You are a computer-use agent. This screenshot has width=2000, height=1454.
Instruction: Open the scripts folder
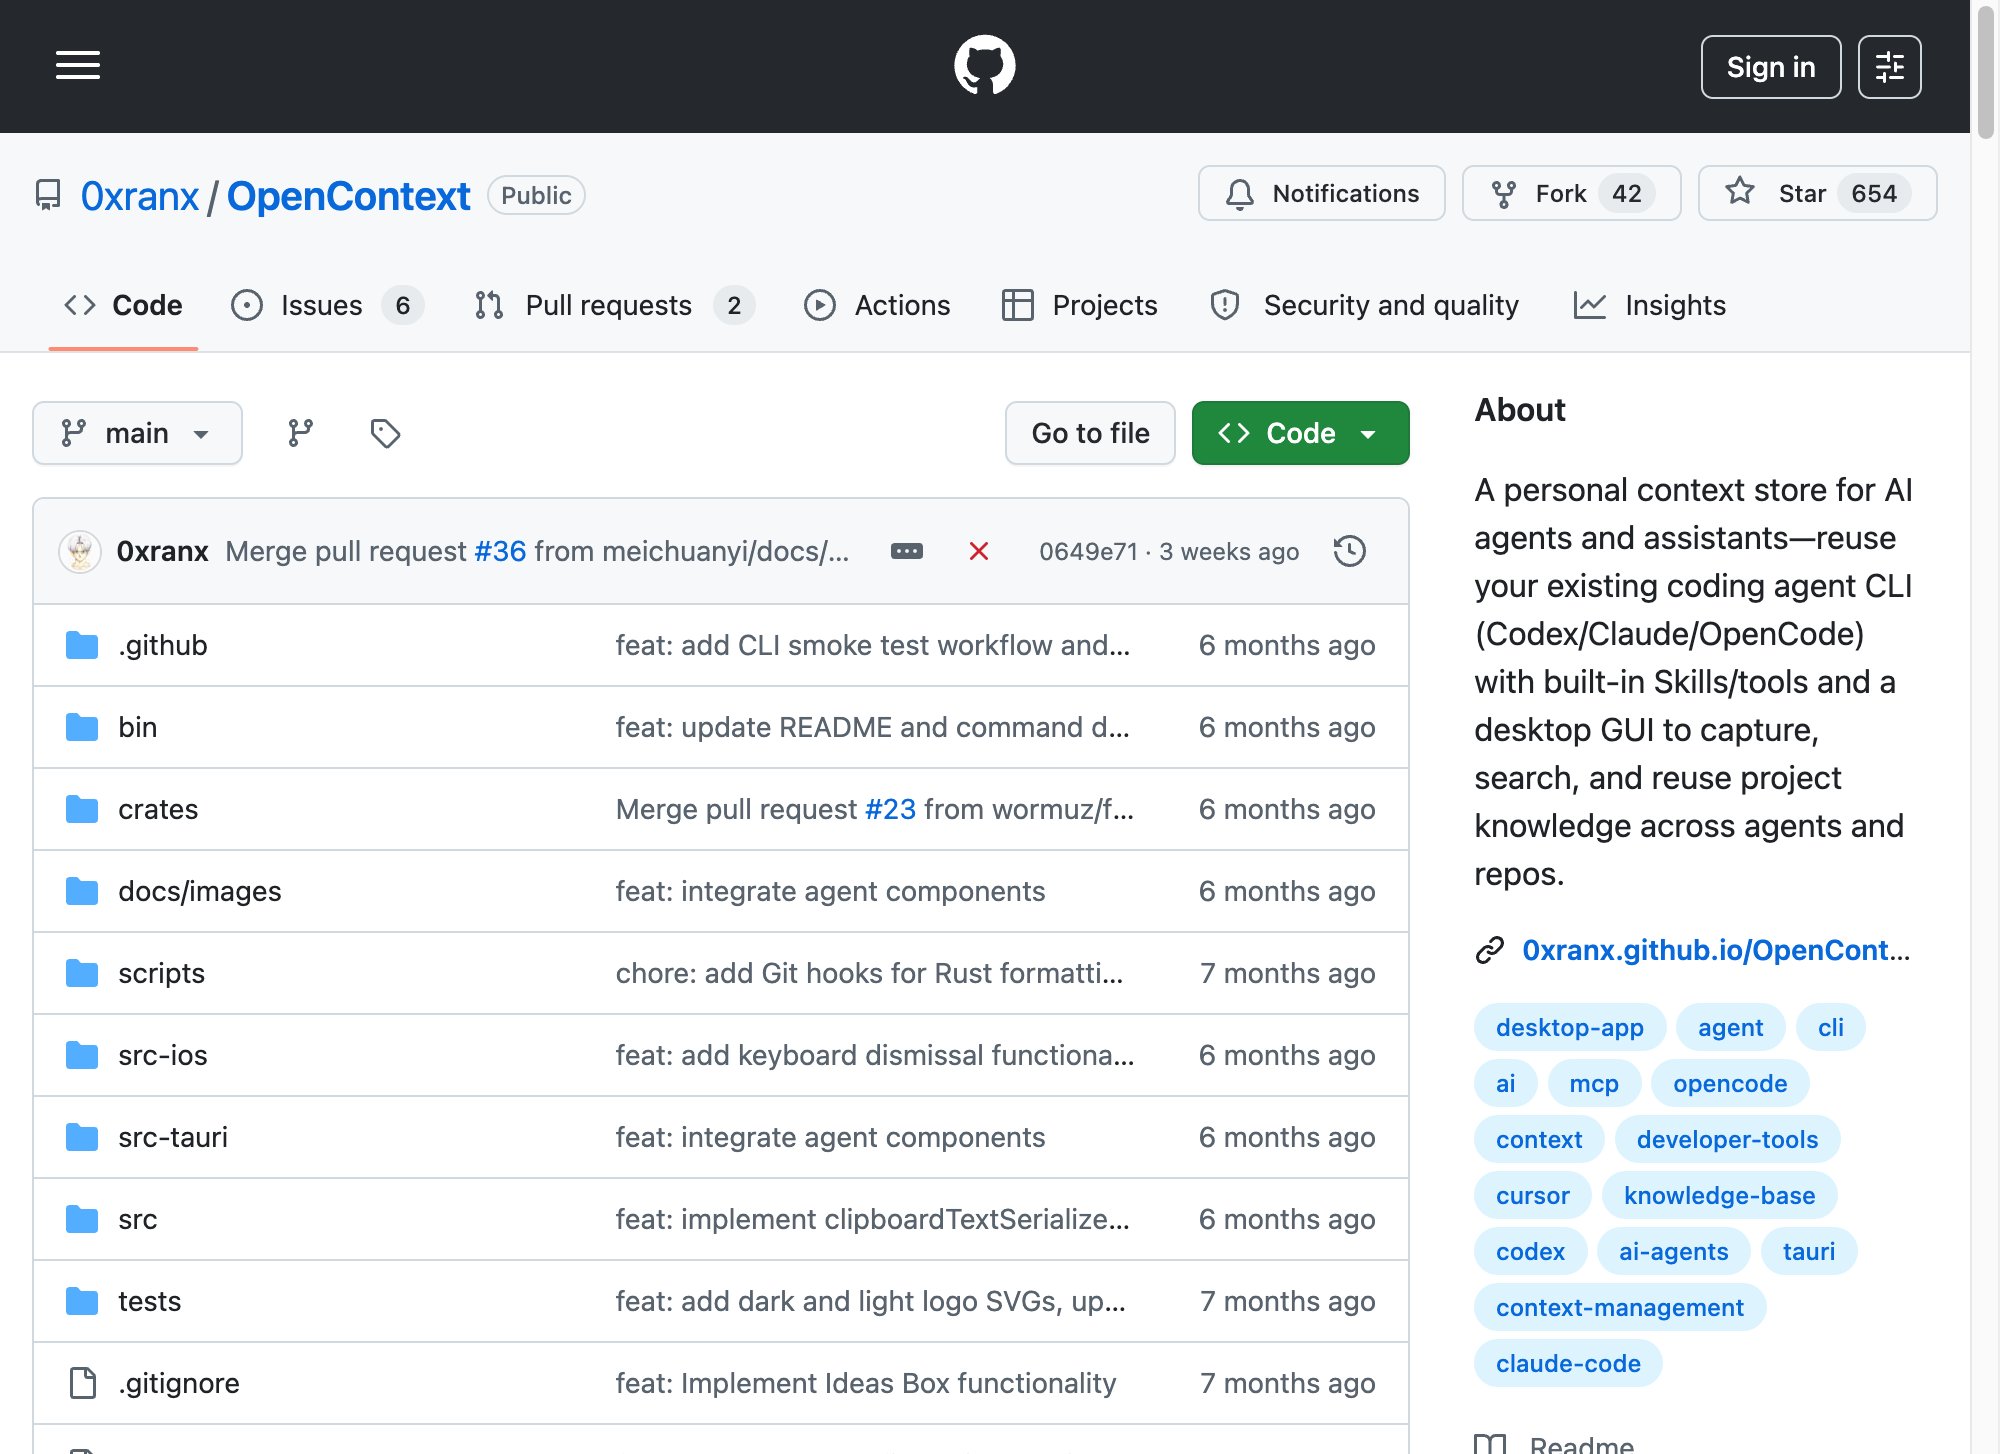161,973
